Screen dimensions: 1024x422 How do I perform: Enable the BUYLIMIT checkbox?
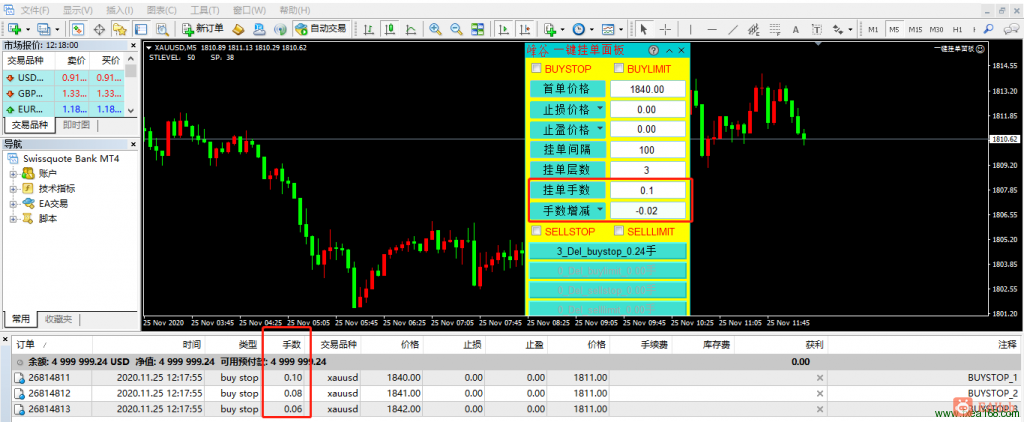tap(618, 69)
